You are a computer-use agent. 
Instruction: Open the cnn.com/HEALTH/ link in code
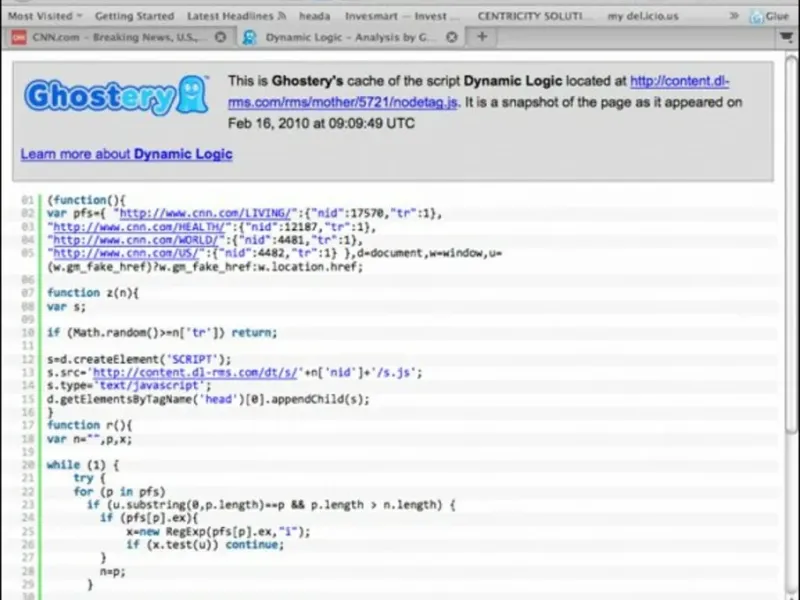coord(139,227)
